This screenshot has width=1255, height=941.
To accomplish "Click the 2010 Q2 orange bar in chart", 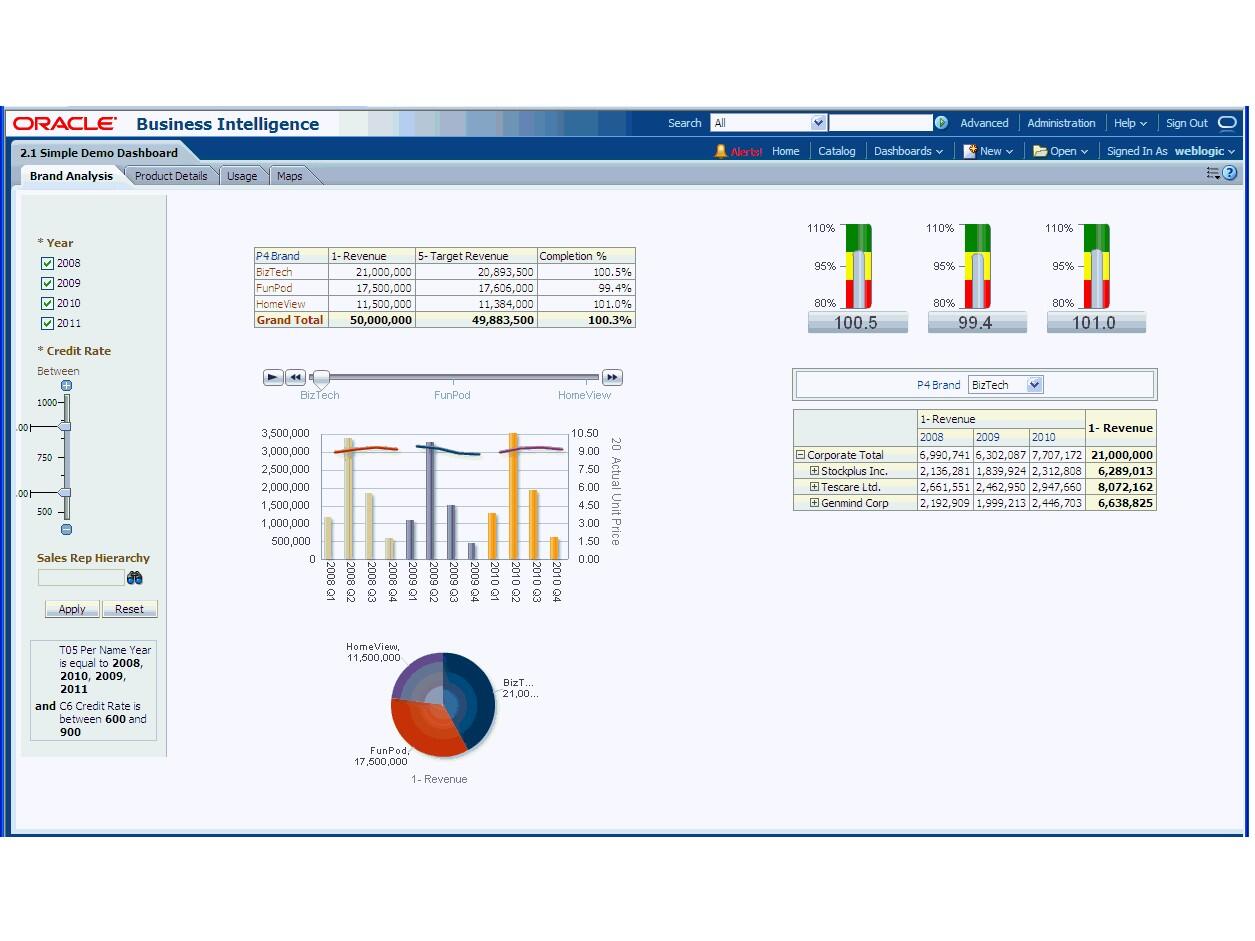I will tap(514, 496).
